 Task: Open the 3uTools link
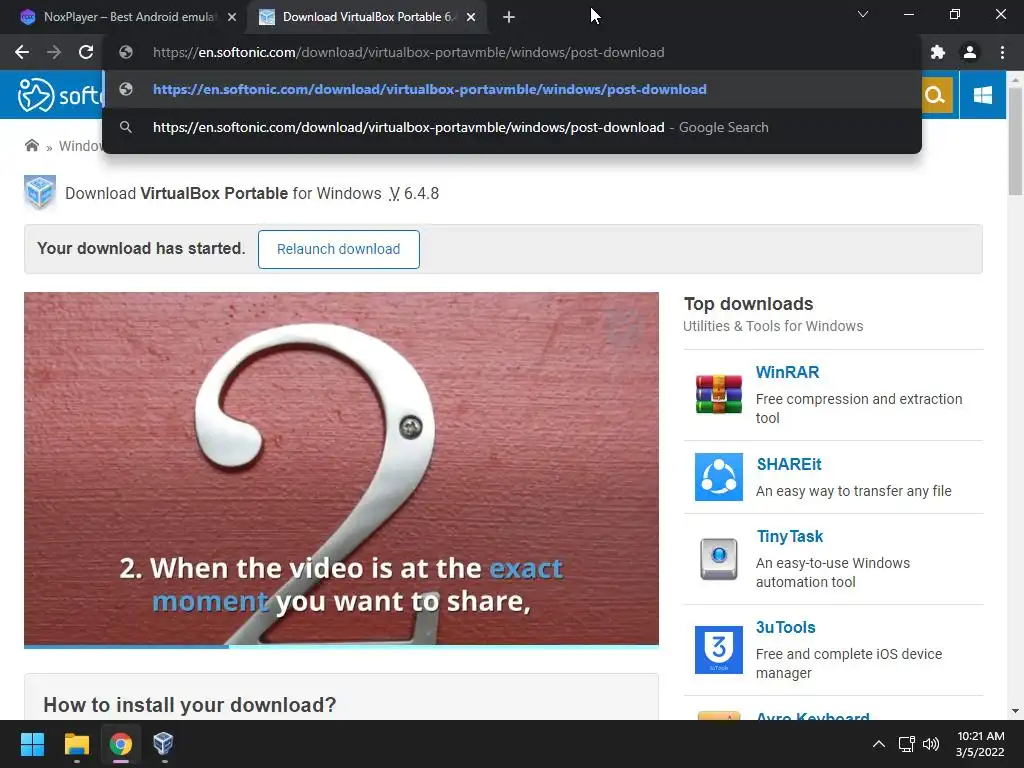tap(786, 627)
